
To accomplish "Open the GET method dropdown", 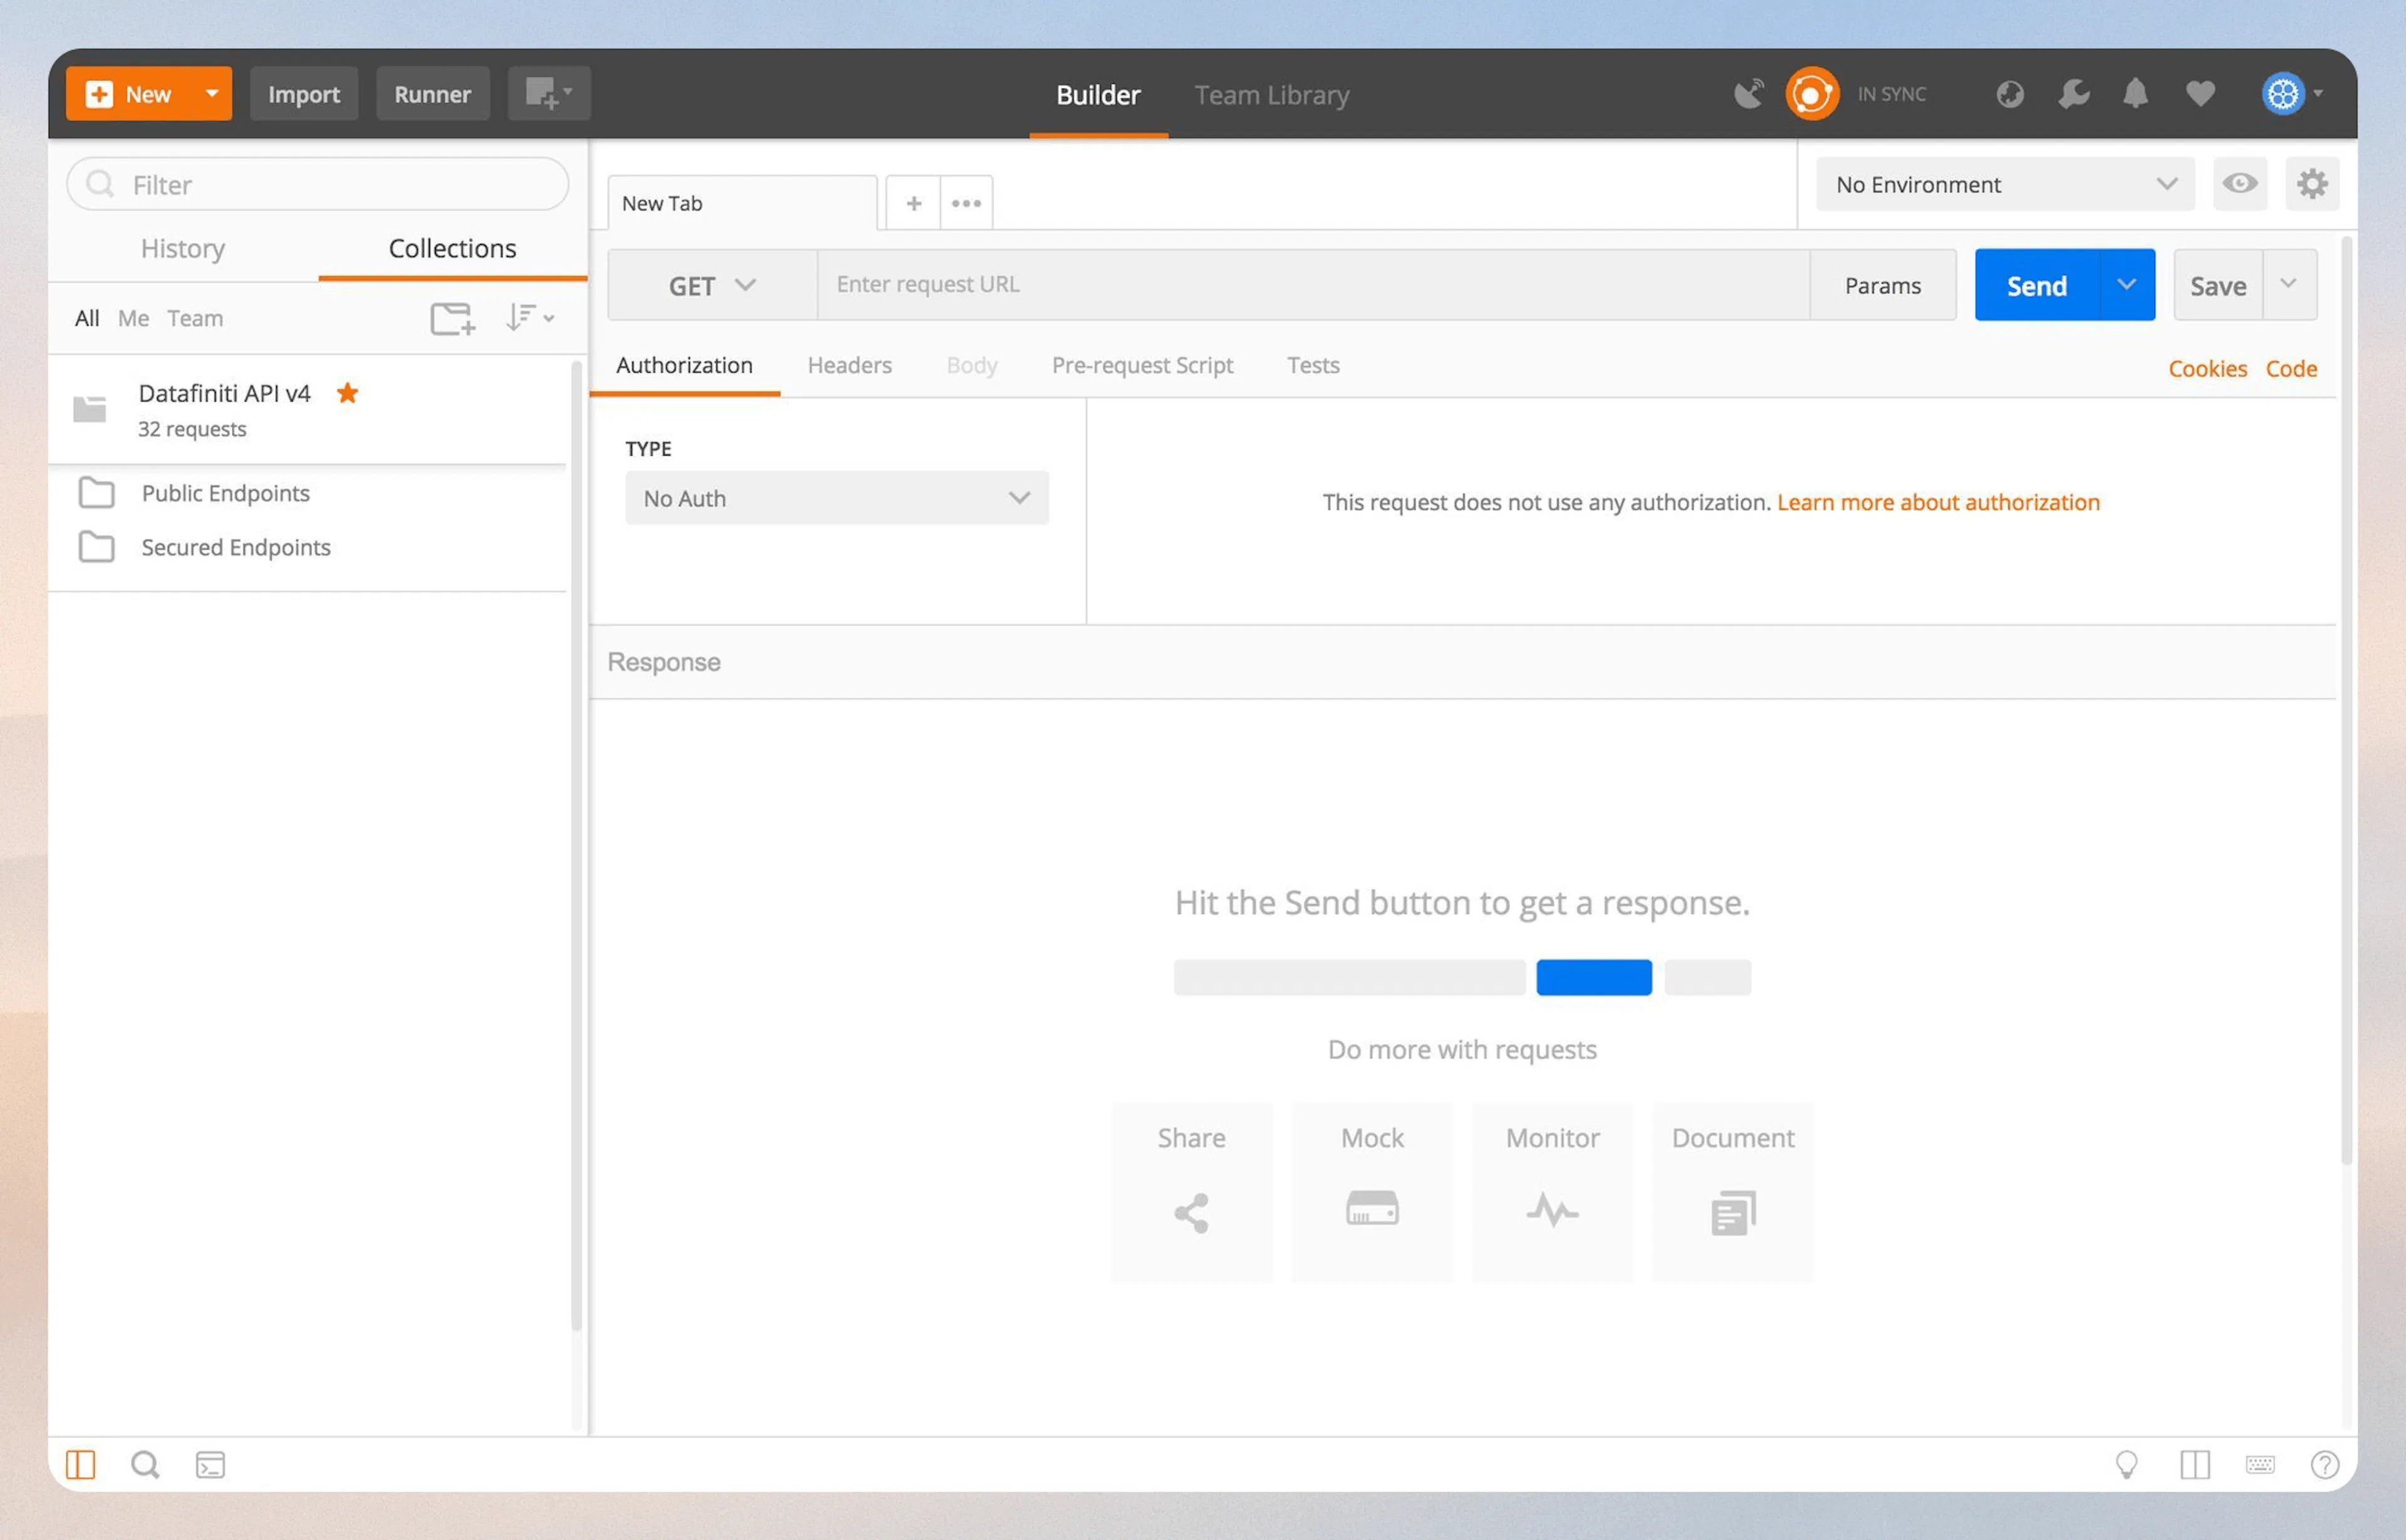I will coord(712,285).
